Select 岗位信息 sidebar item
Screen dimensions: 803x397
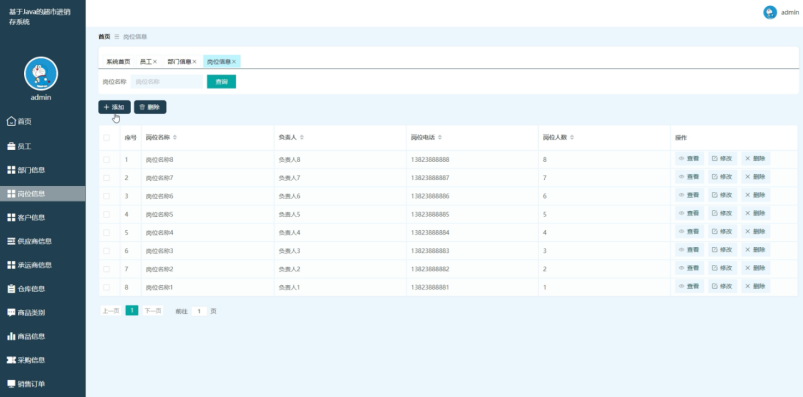coord(43,194)
